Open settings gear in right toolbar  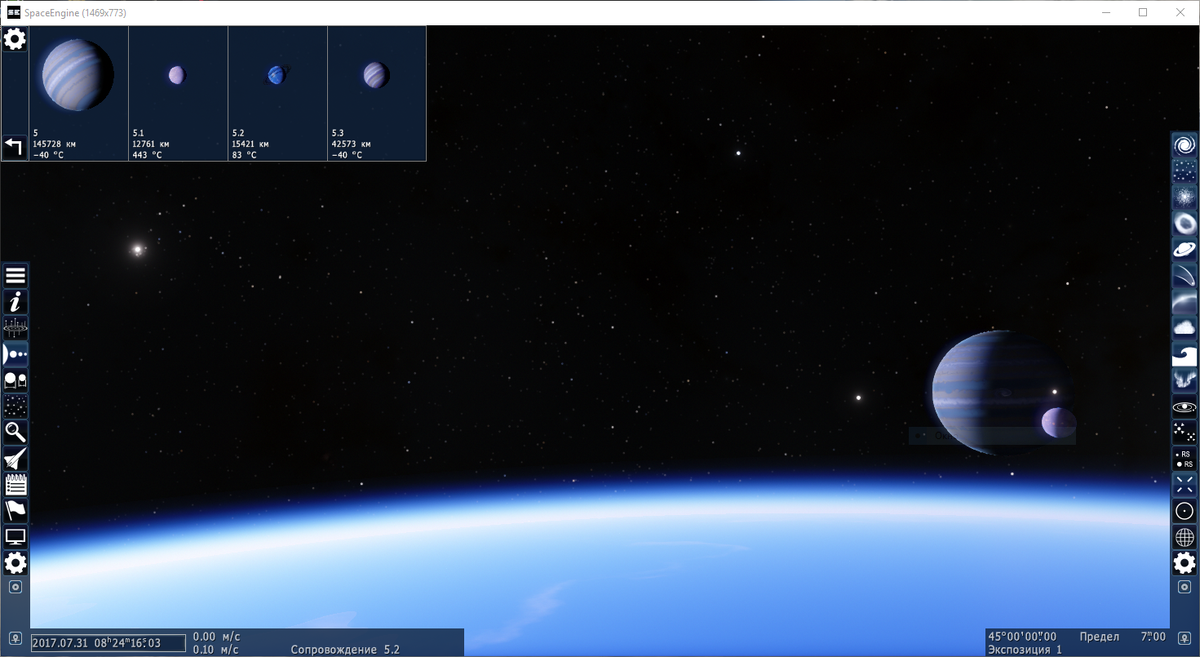[1185, 562]
